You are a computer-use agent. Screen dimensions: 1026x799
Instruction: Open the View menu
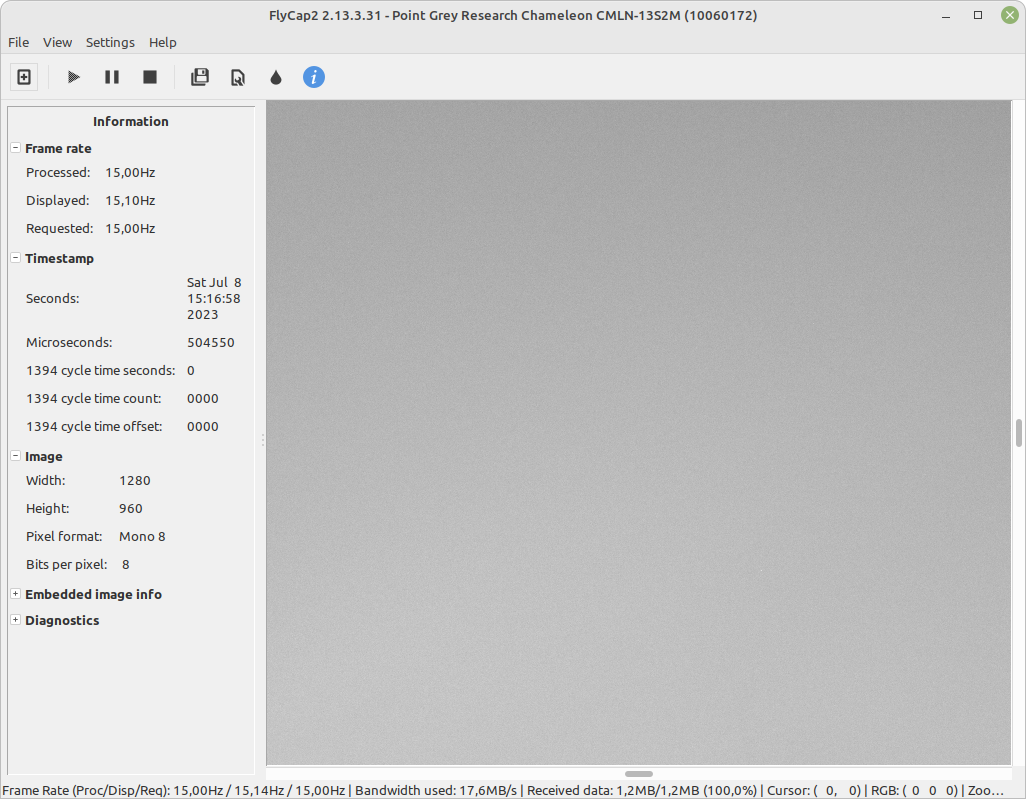pos(57,42)
